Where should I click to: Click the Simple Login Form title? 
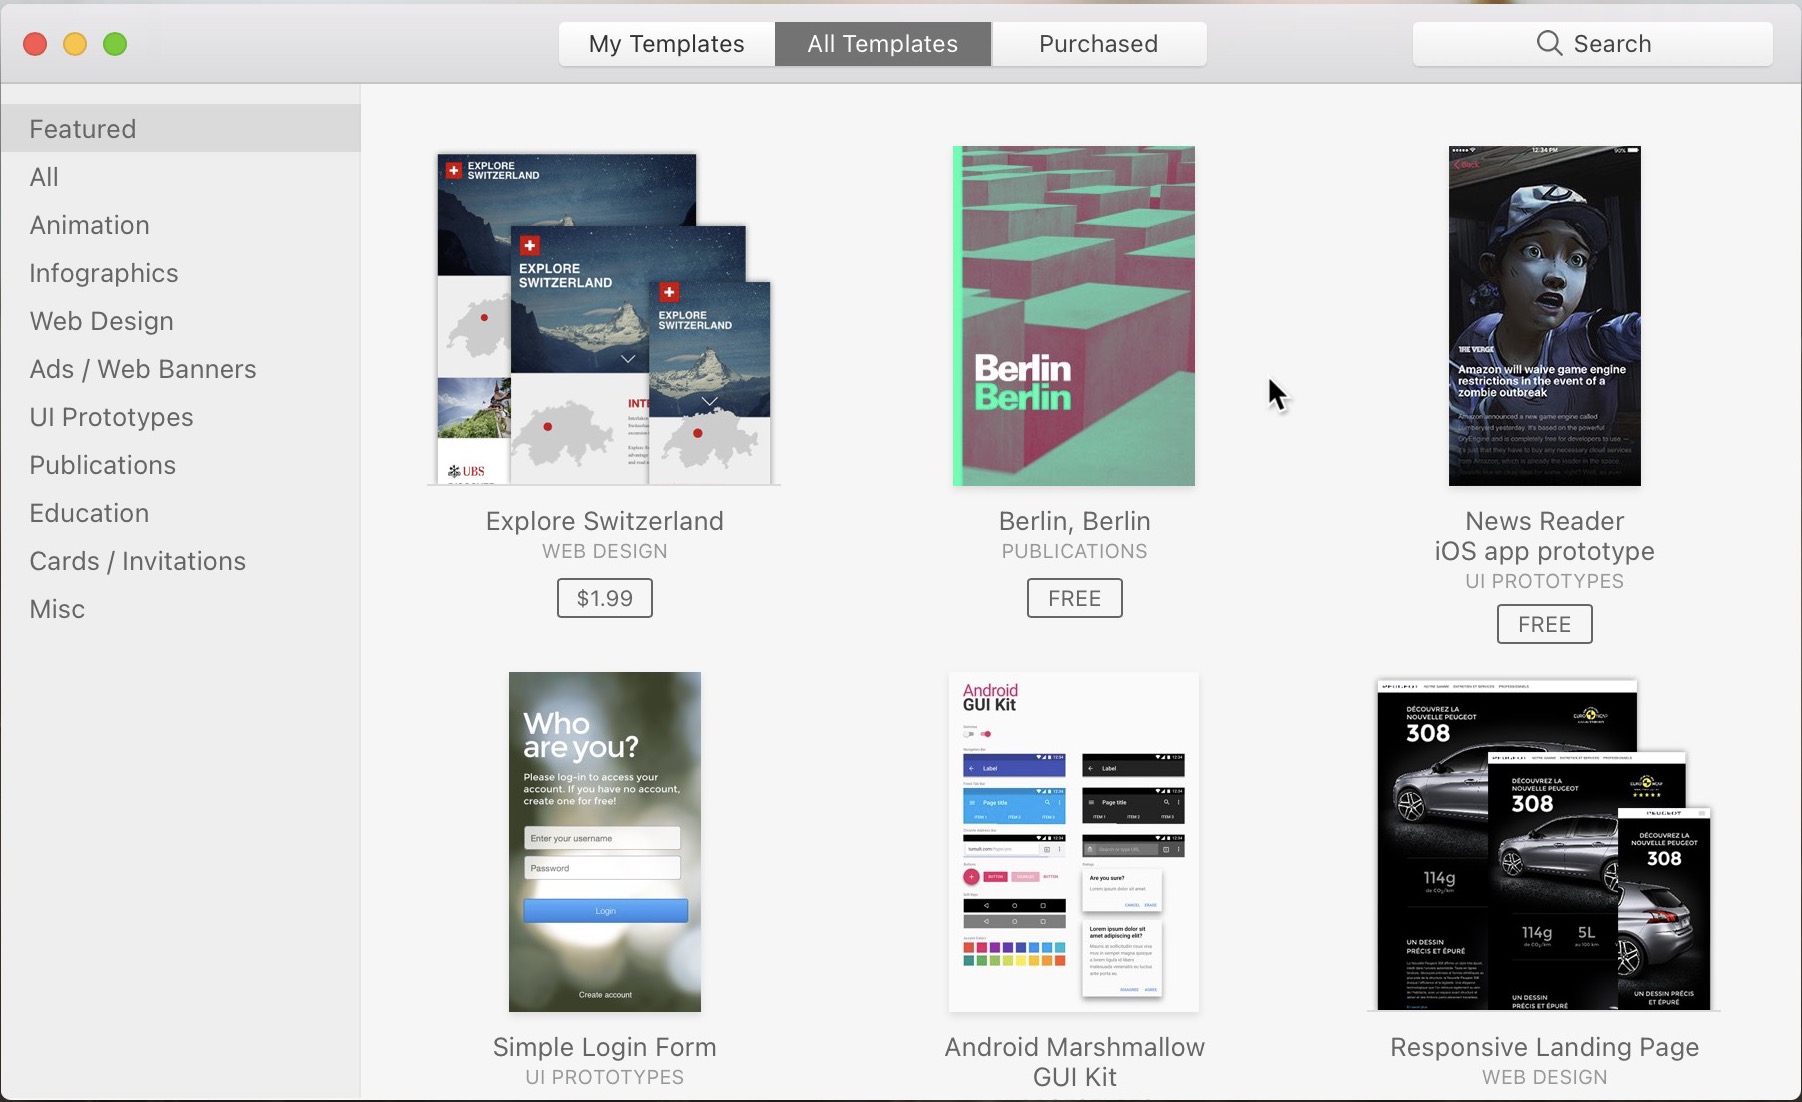point(605,1047)
